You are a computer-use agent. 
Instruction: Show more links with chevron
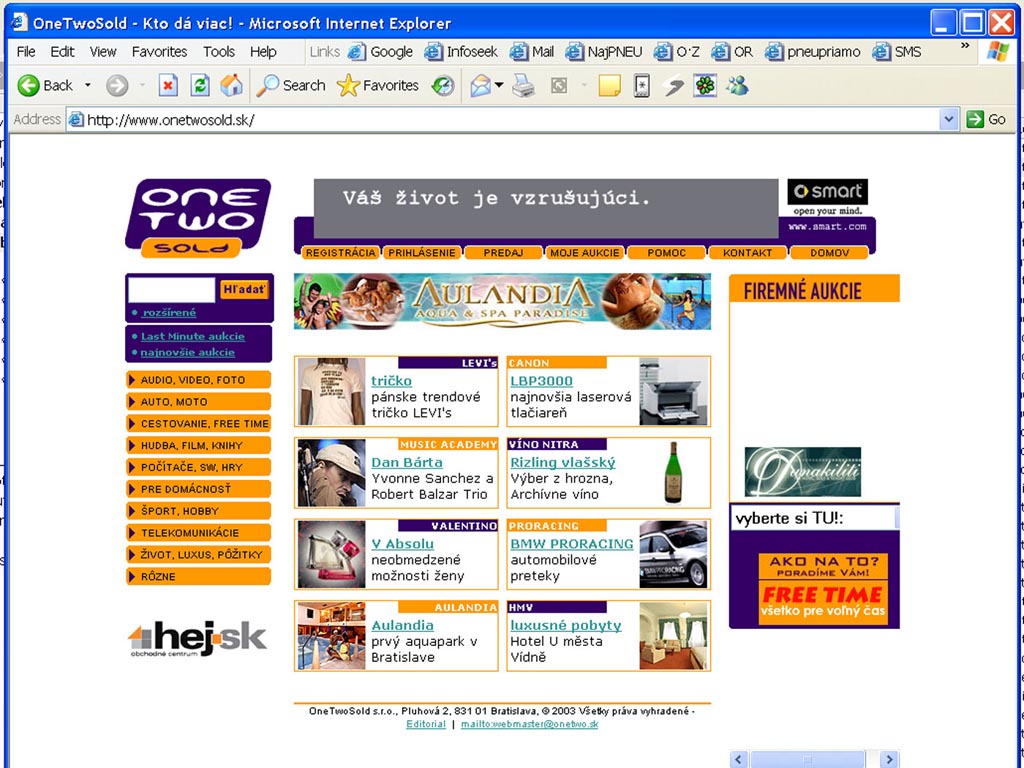pos(965,46)
